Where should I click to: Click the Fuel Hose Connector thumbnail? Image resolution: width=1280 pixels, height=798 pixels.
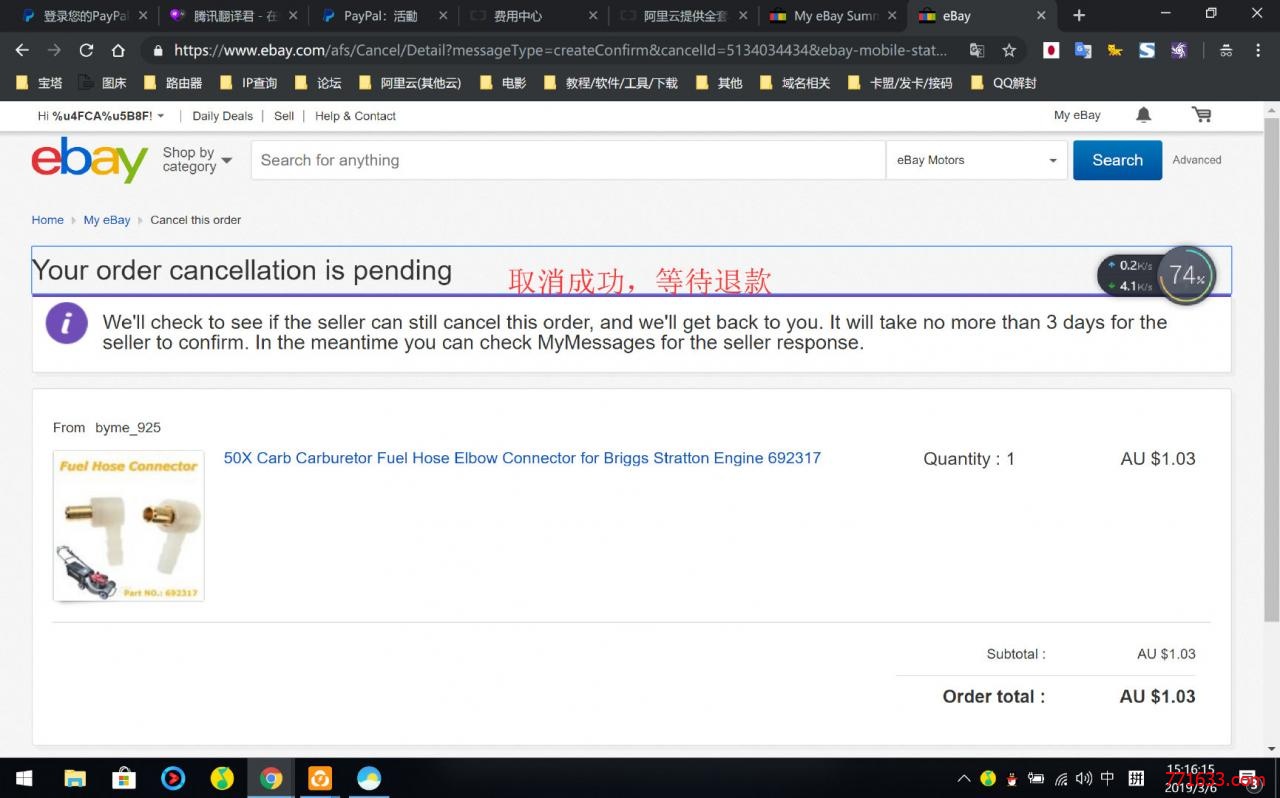128,526
